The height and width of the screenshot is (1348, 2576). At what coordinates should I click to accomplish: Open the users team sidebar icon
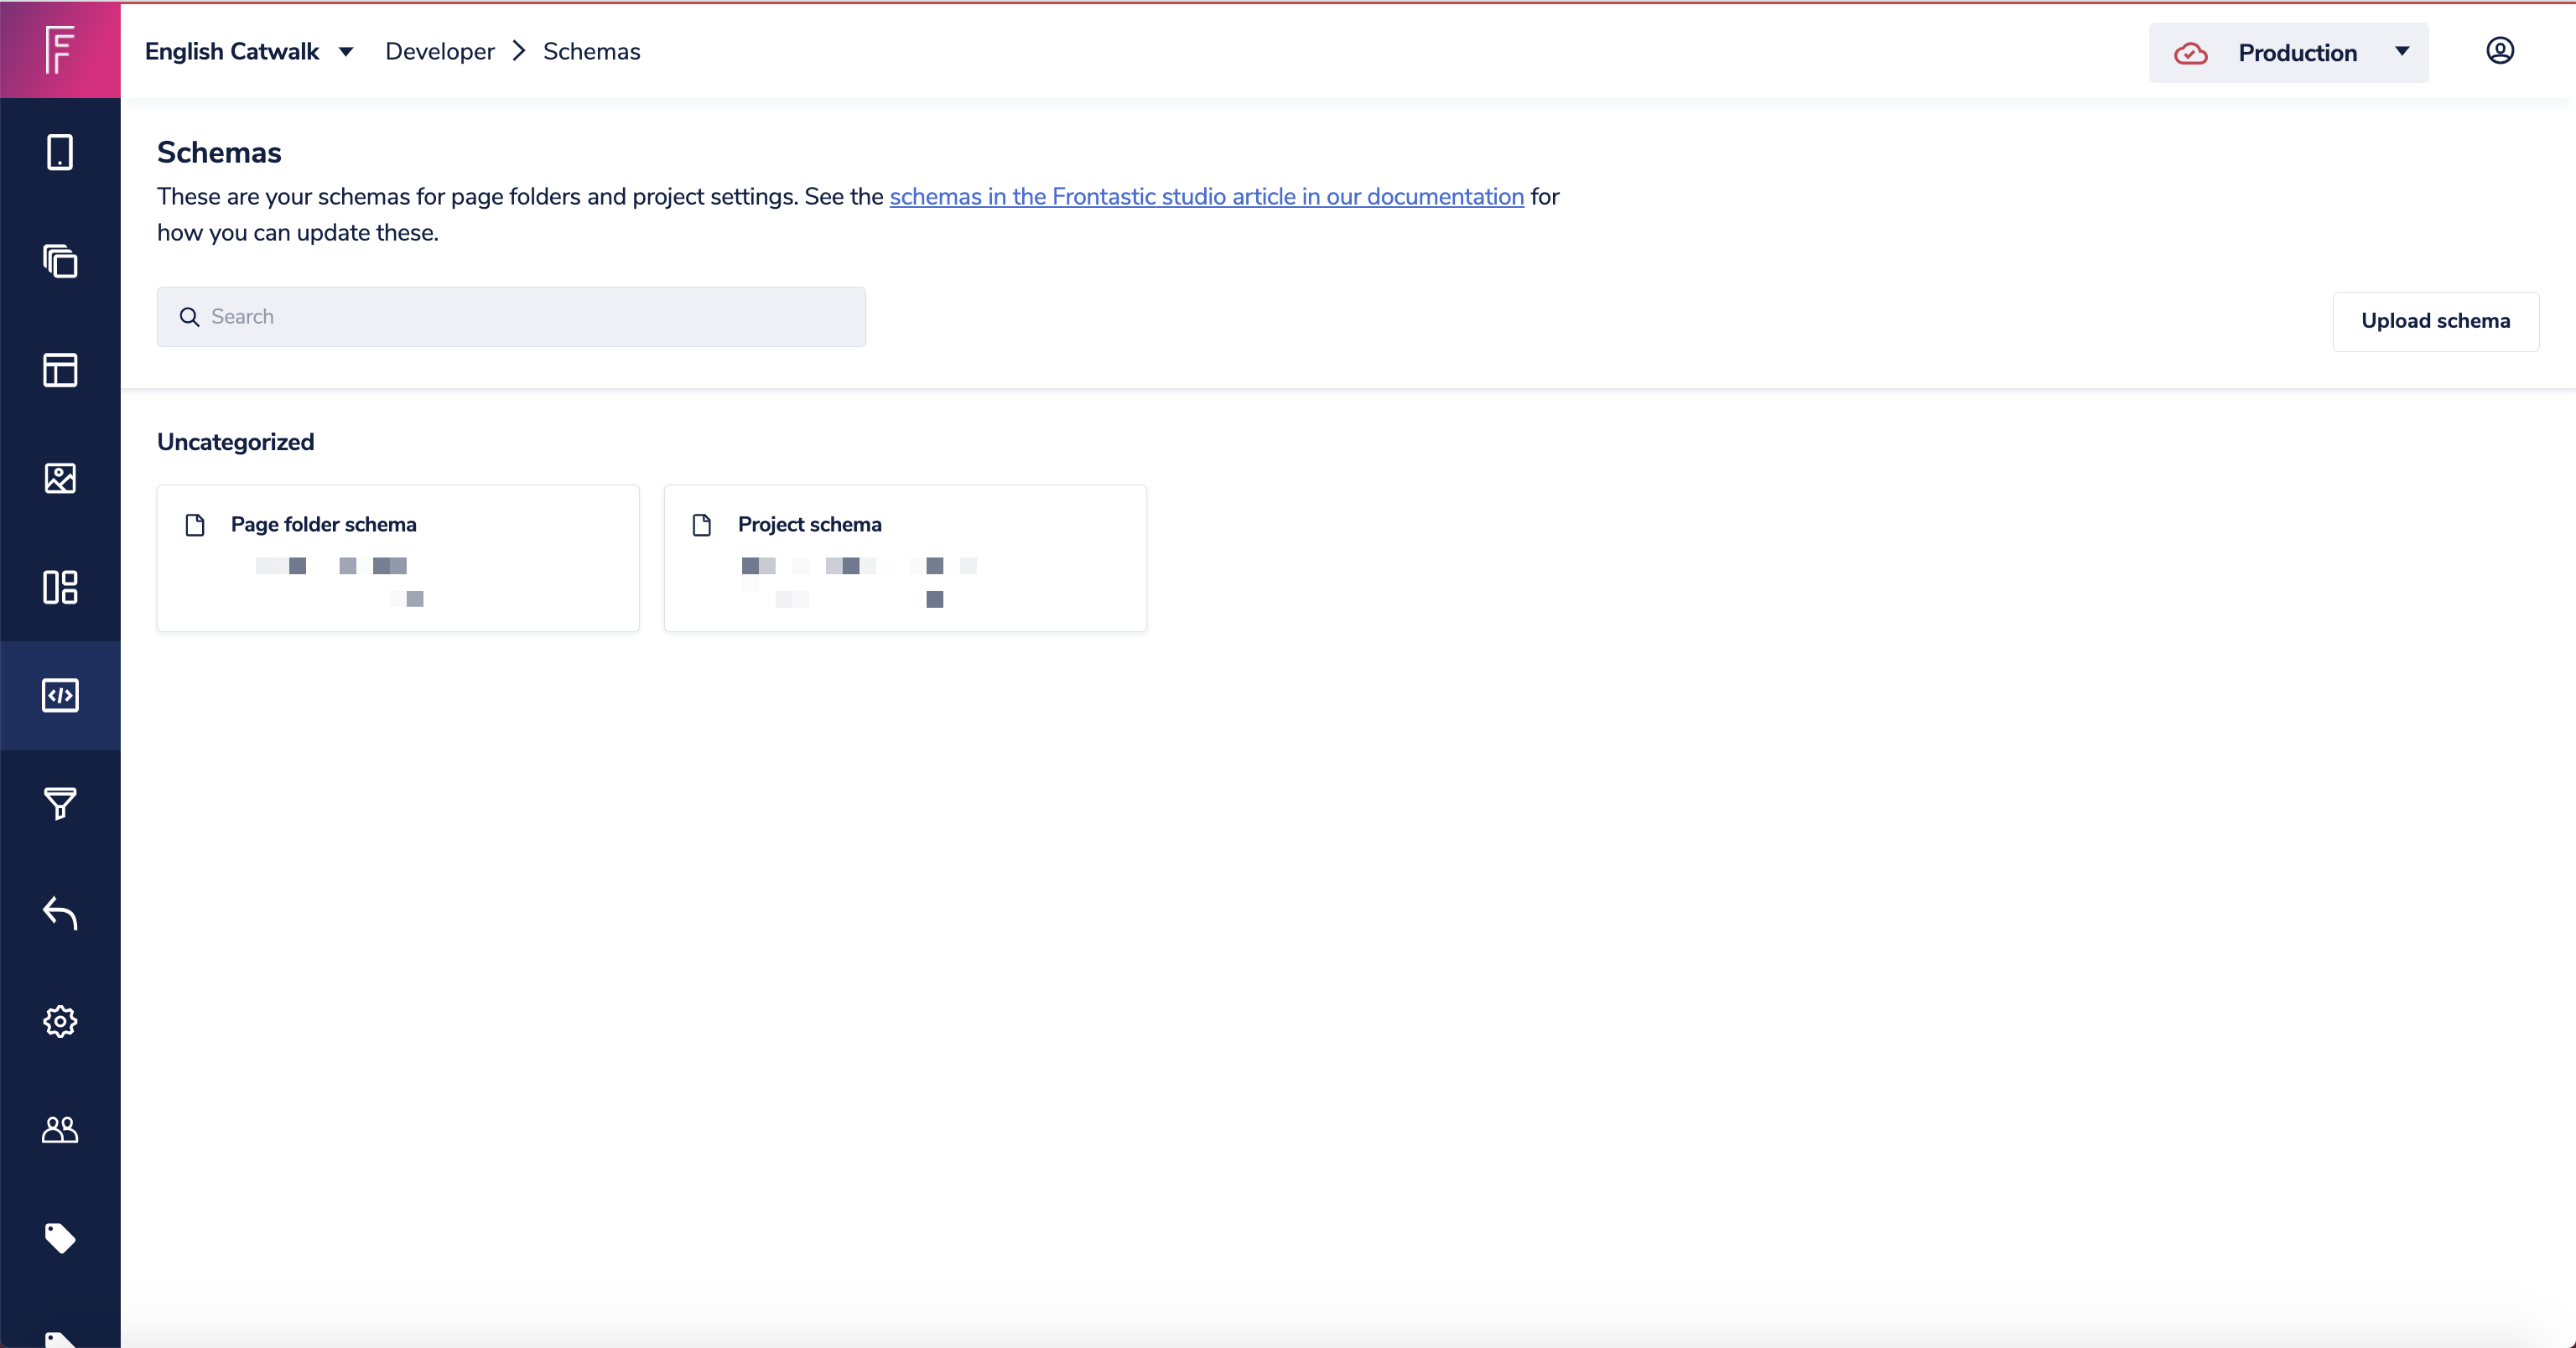[60, 1130]
